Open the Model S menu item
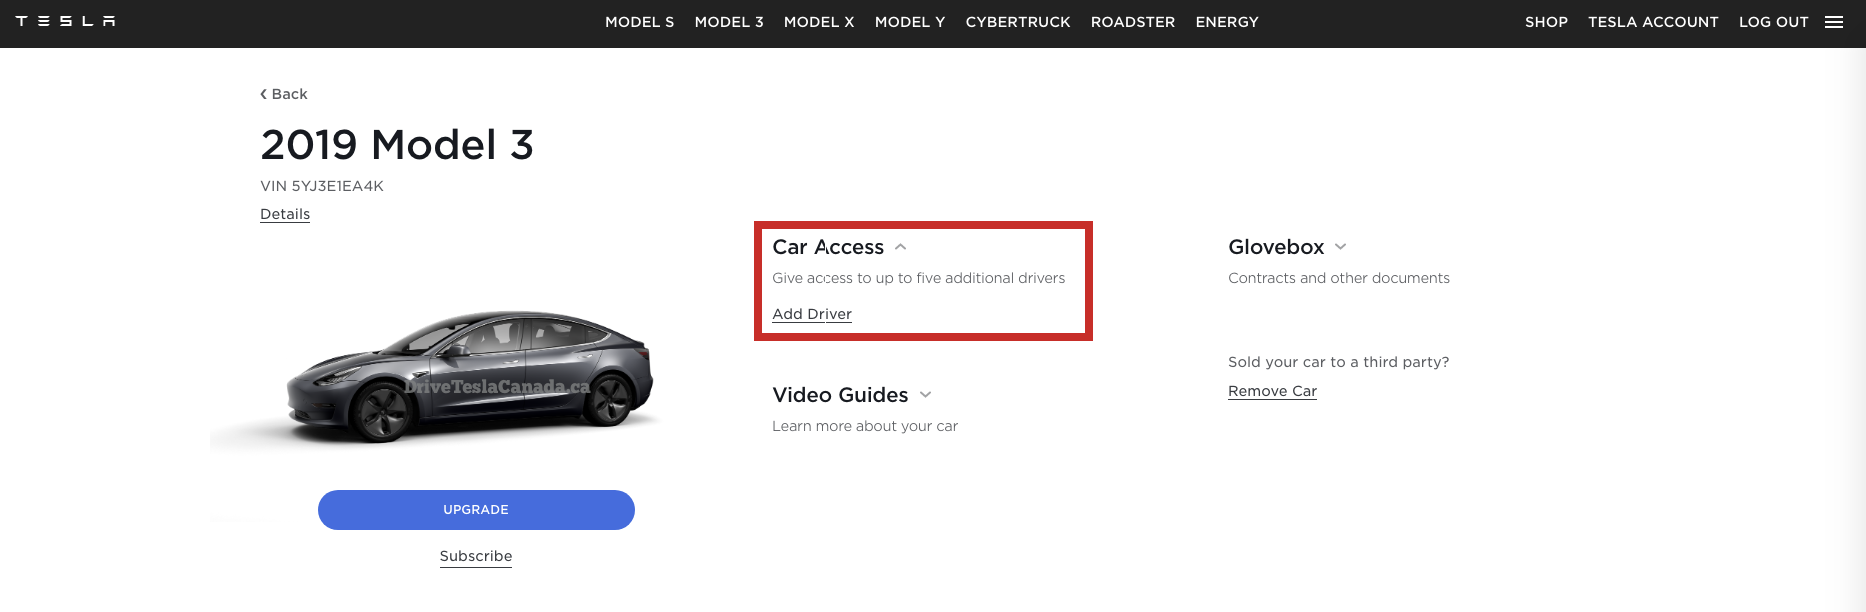The height and width of the screenshot is (612, 1866). click(639, 21)
